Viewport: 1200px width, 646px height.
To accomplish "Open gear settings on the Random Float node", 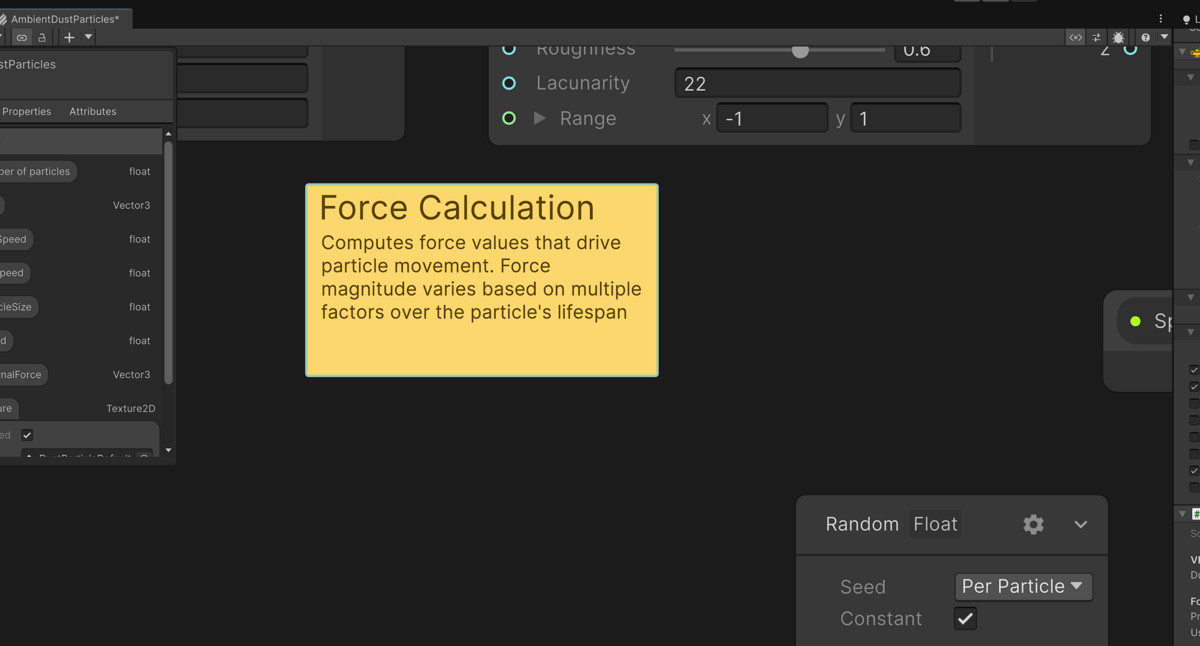I will [x=1033, y=524].
